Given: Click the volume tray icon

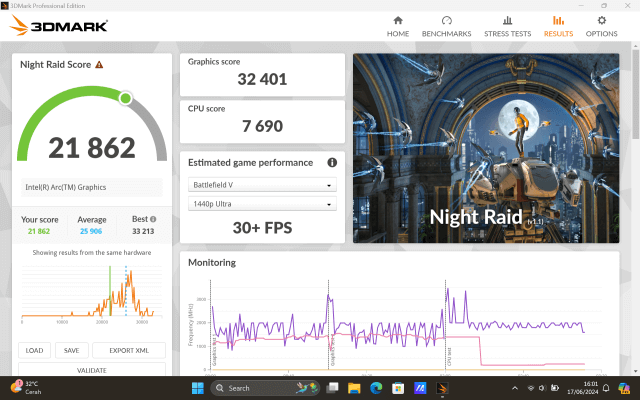Looking at the screenshot, I should pos(542,388).
